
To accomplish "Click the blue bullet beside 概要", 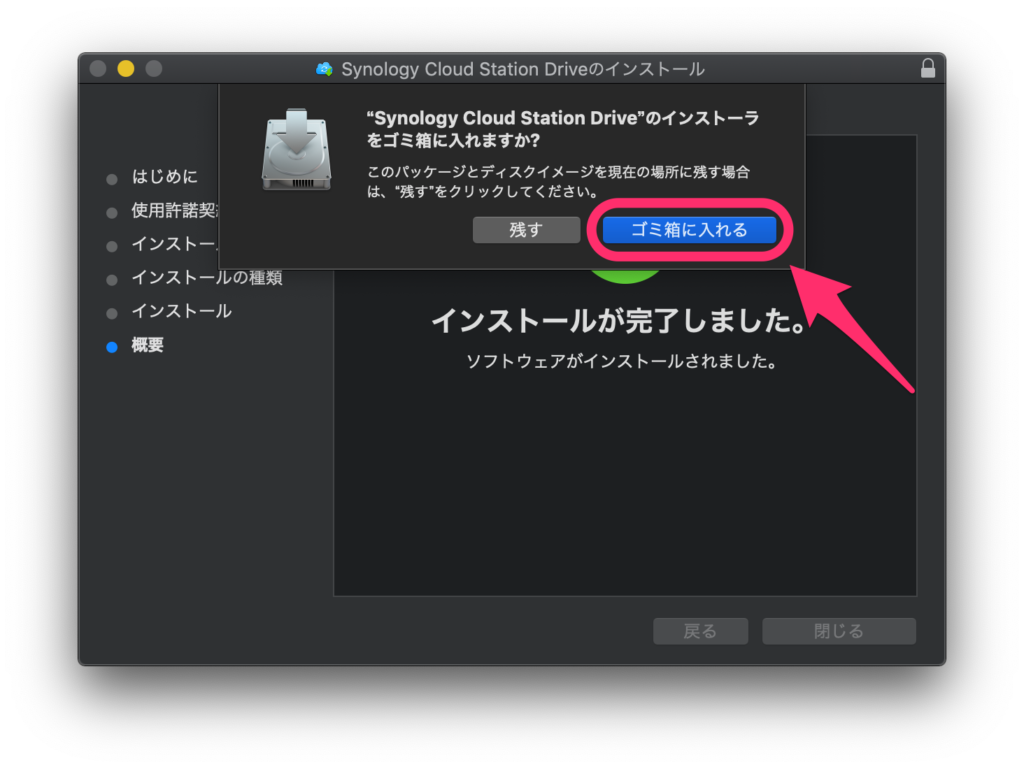I will click(x=112, y=346).
